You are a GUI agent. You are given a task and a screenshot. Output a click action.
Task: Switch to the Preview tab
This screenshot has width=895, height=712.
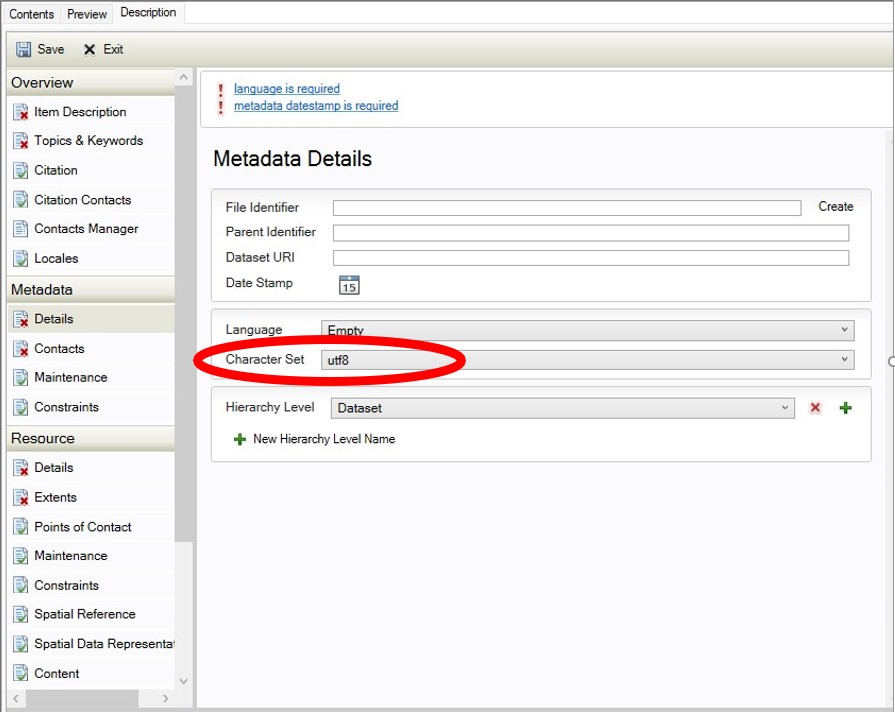(85, 14)
